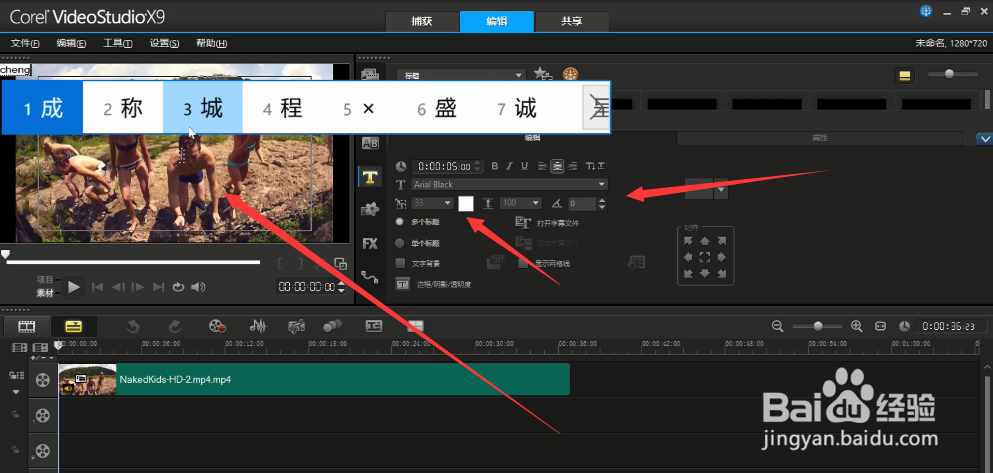Open the Graphic library icon
The width and height of the screenshot is (993, 473).
tap(370, 210)
